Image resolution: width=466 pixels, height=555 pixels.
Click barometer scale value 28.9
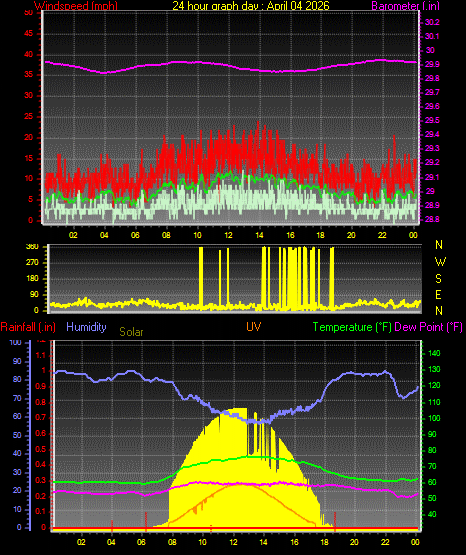coord(432,205)
